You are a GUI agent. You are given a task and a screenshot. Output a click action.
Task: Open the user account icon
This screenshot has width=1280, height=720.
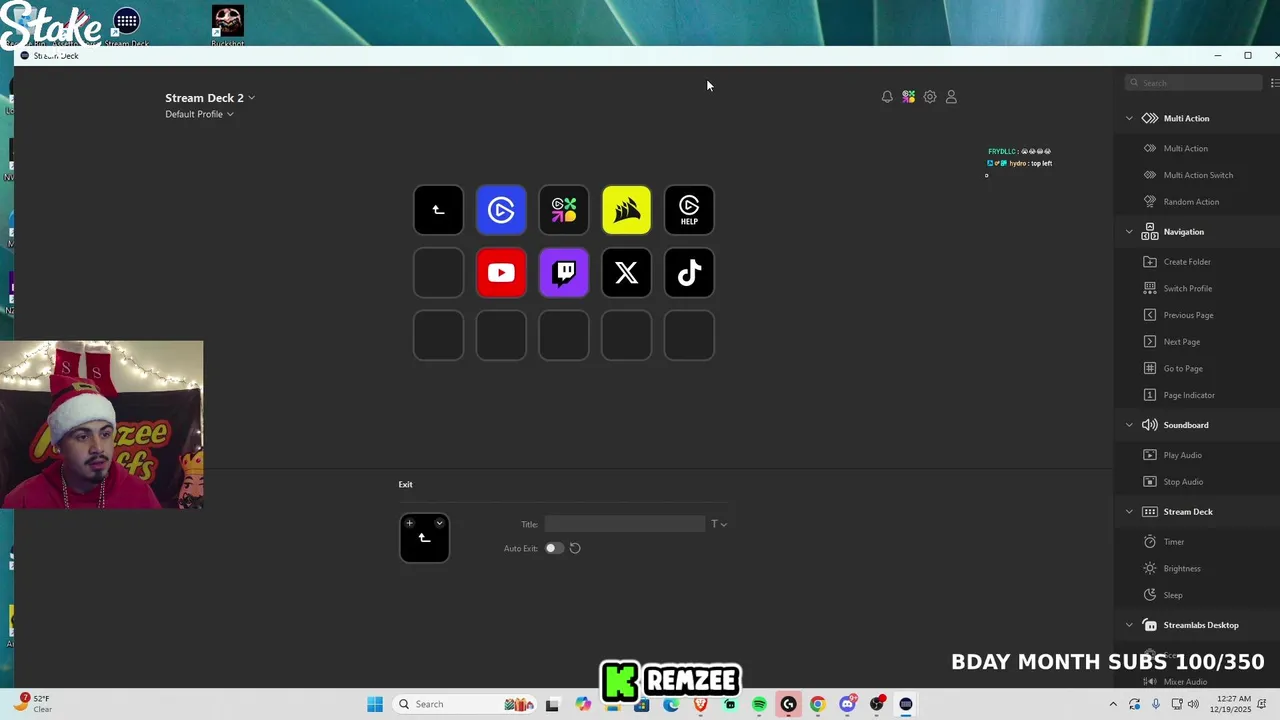pyautogui.click(x=951, y=97)
